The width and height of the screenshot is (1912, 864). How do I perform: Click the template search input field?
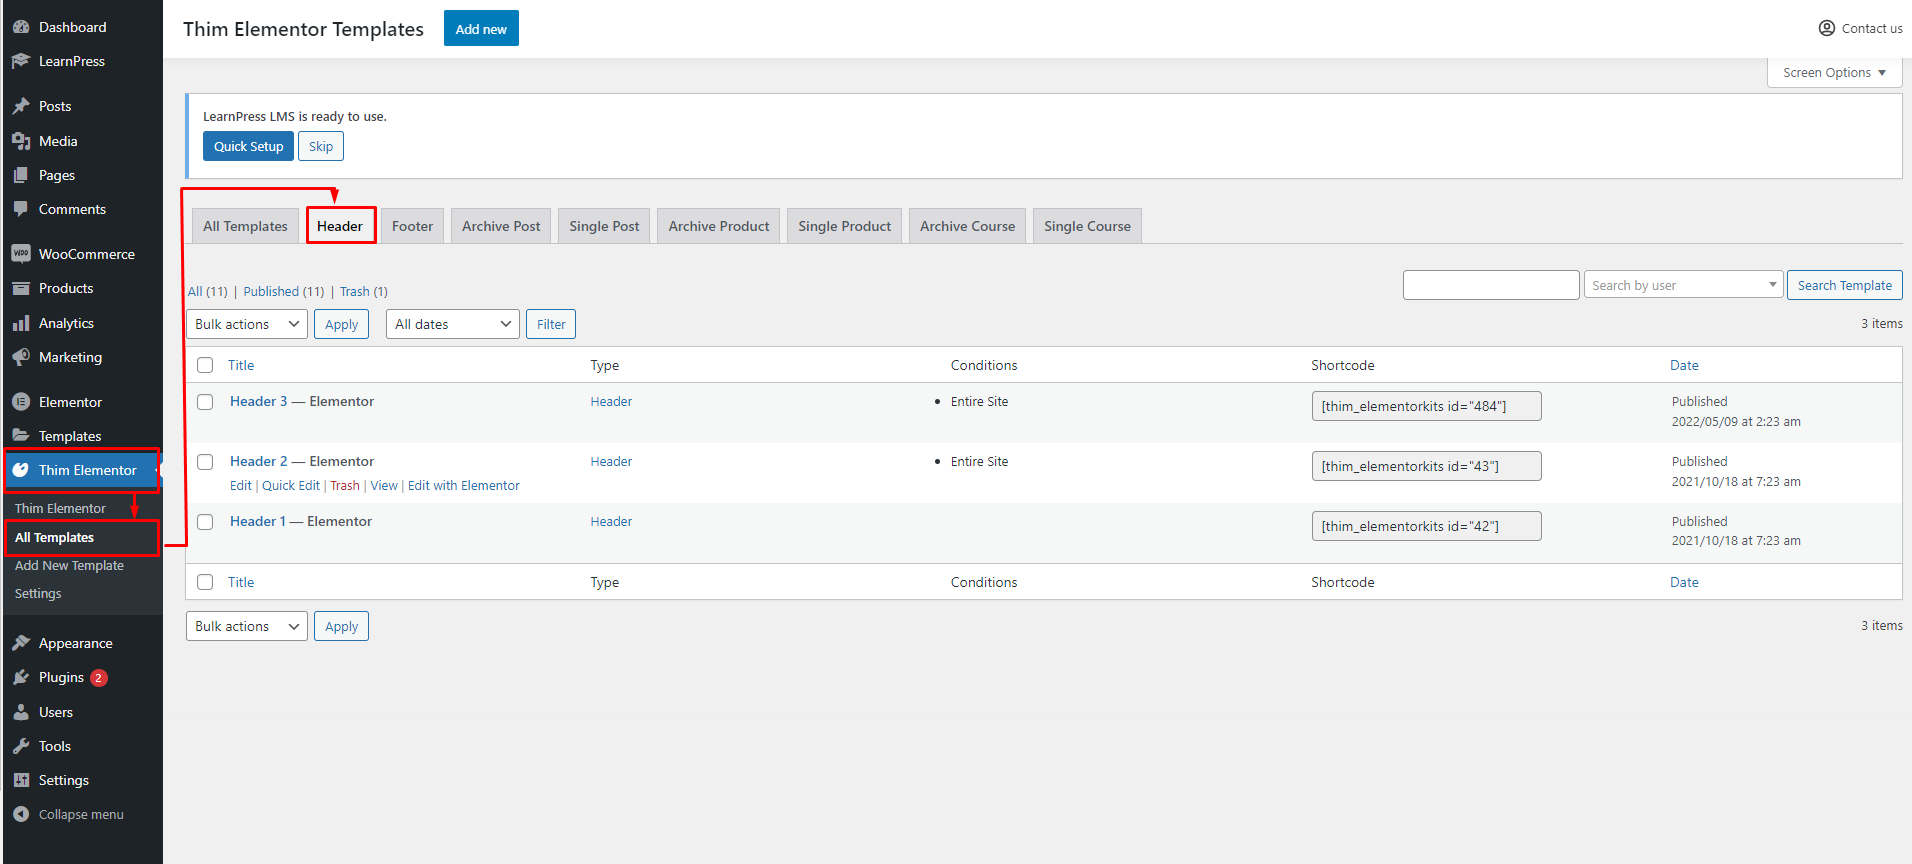click(x=1491, y=285)
